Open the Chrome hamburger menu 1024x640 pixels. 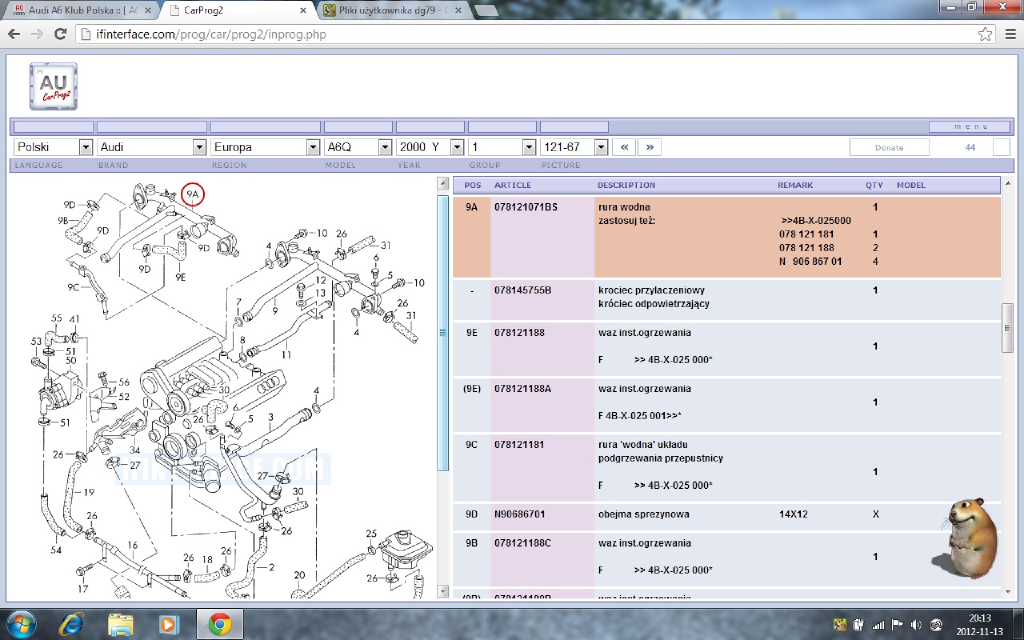pyautogui.click(x=1010, y=35)
